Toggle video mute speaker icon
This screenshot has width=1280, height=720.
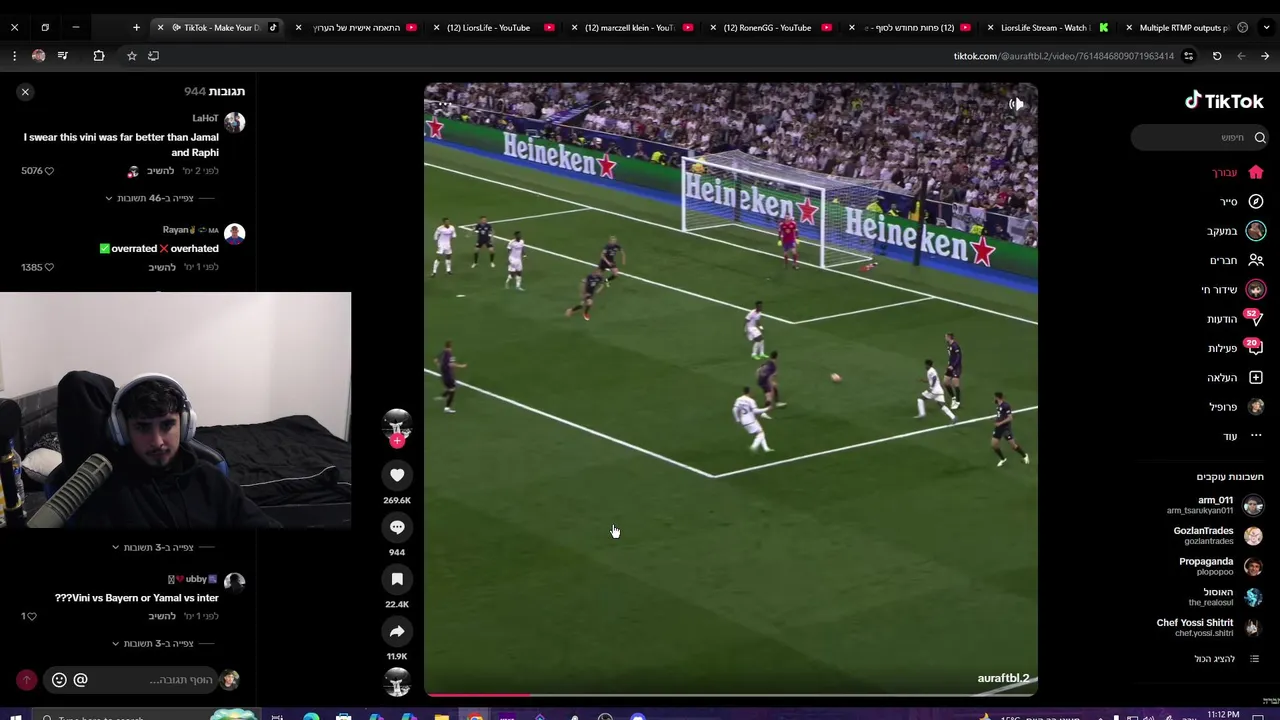(x=1016, y=104)
